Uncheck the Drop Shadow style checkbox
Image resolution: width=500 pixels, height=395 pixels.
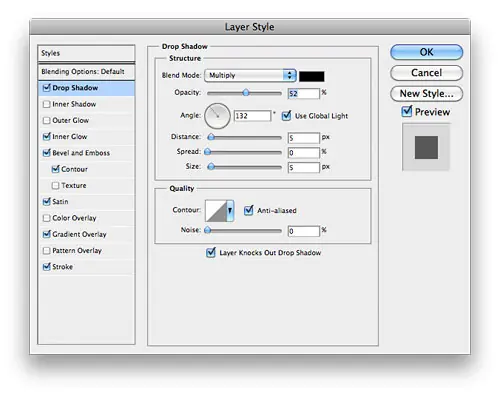tap(47, 88)
